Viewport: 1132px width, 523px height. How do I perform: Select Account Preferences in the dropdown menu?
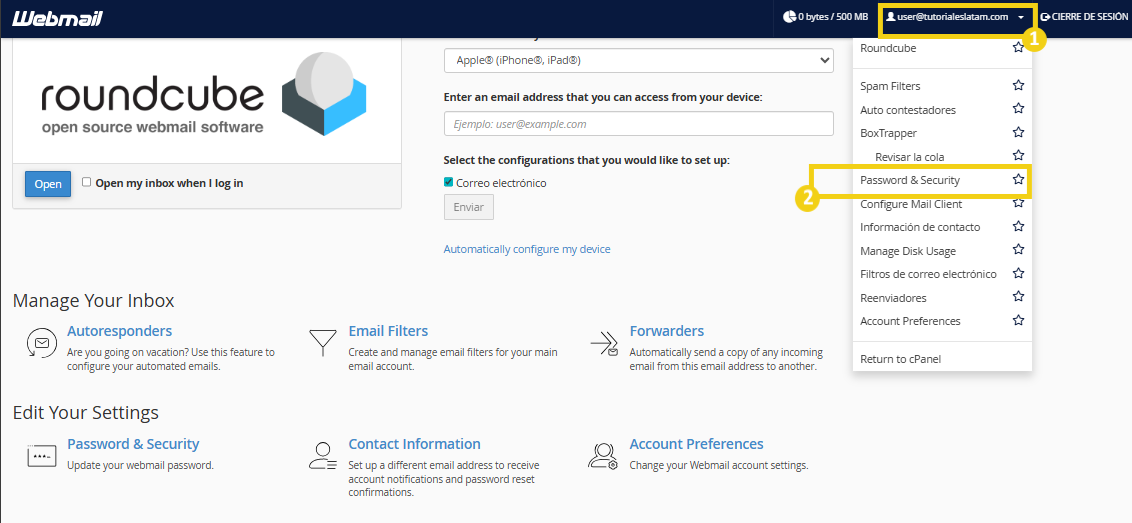tap(910, 321)
